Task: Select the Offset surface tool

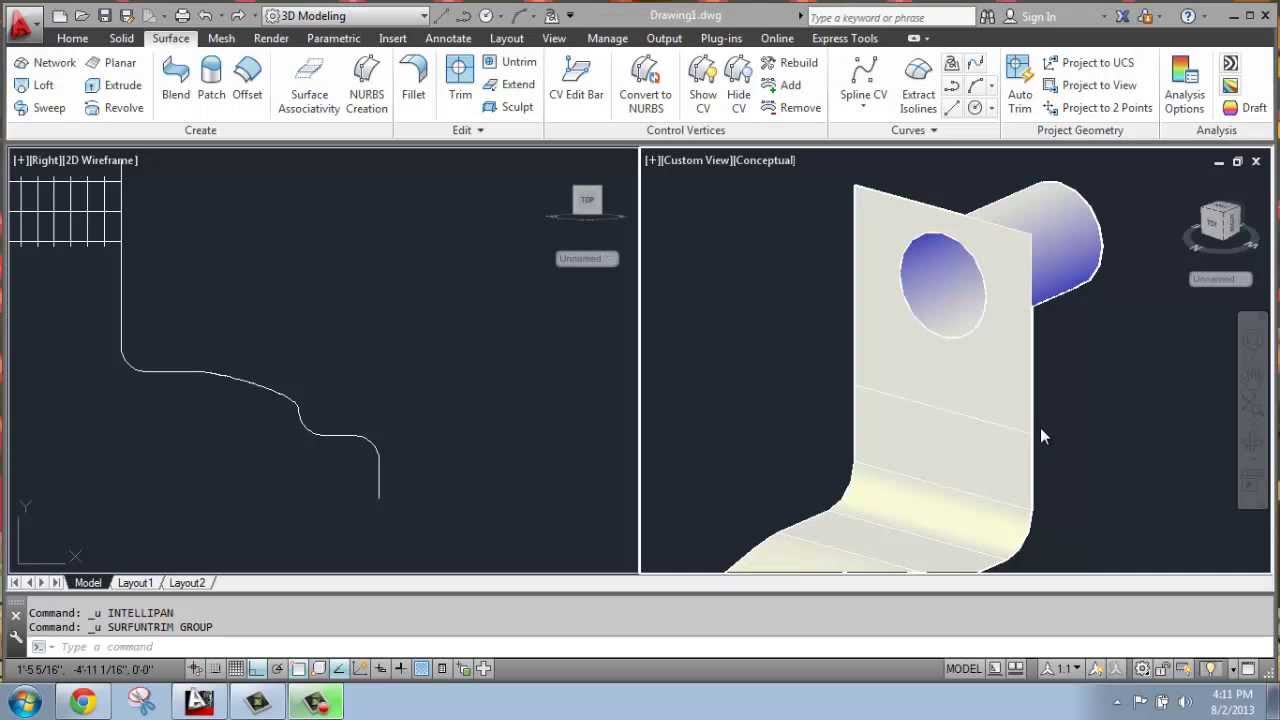Action: [247, 78]
